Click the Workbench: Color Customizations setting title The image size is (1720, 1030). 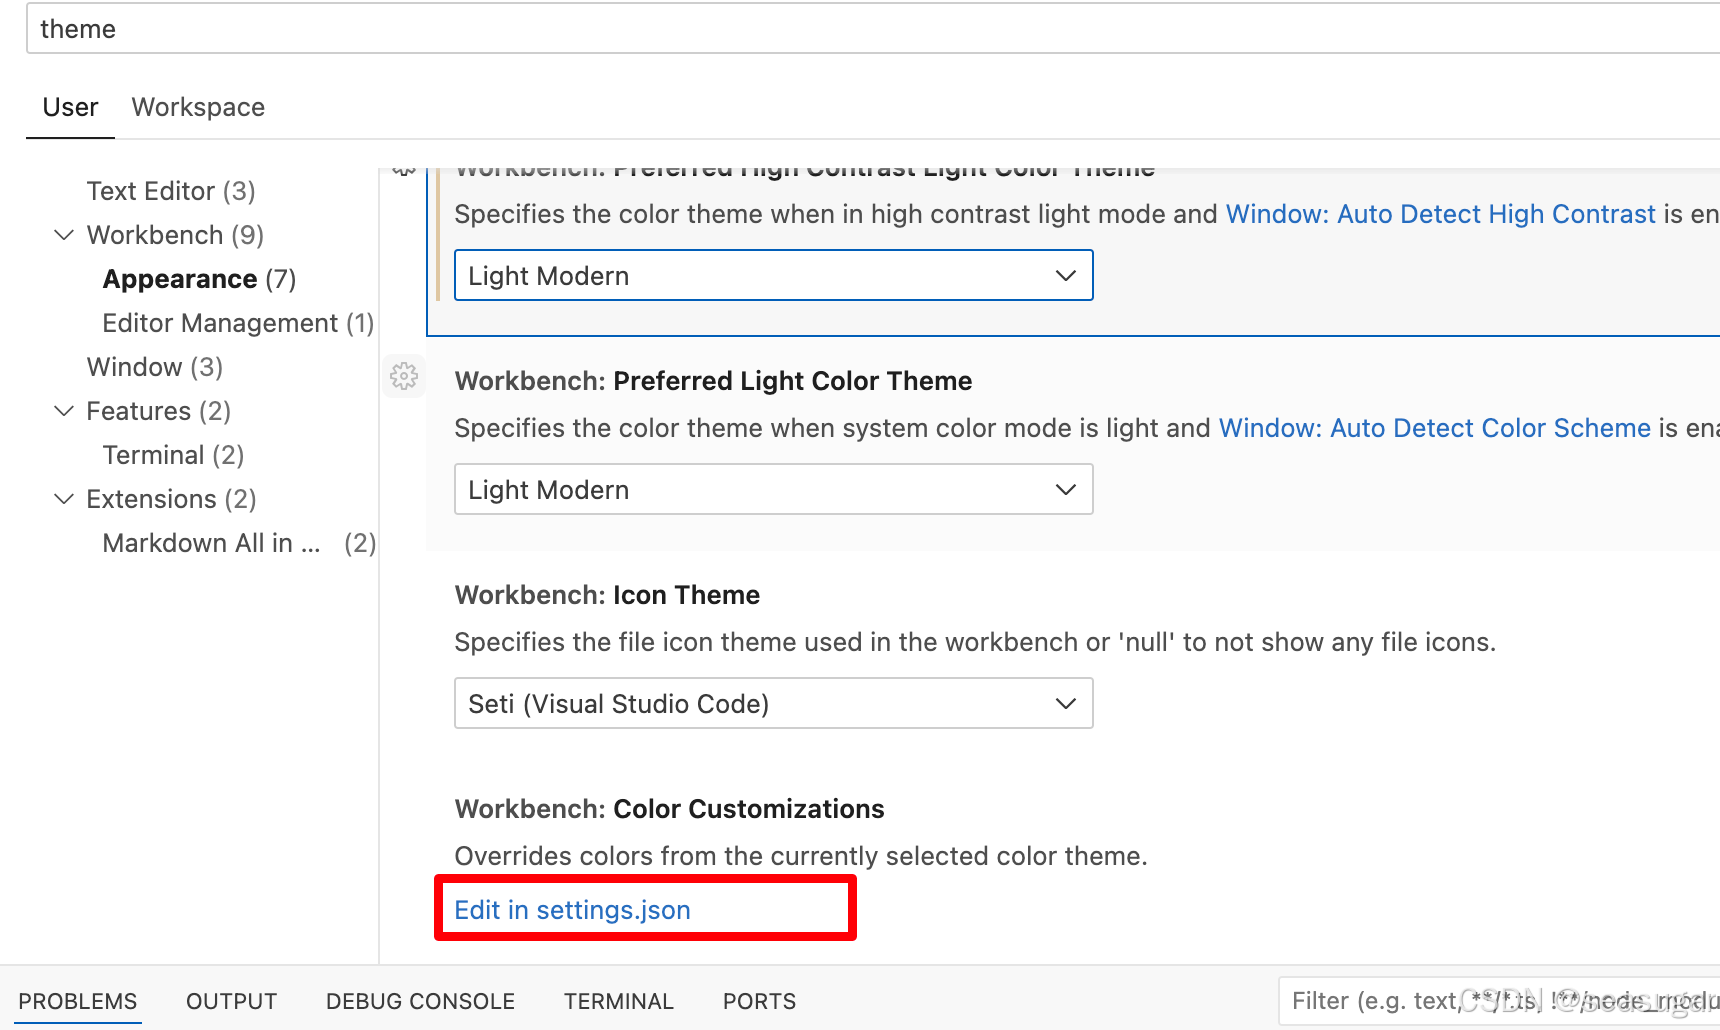669,809
